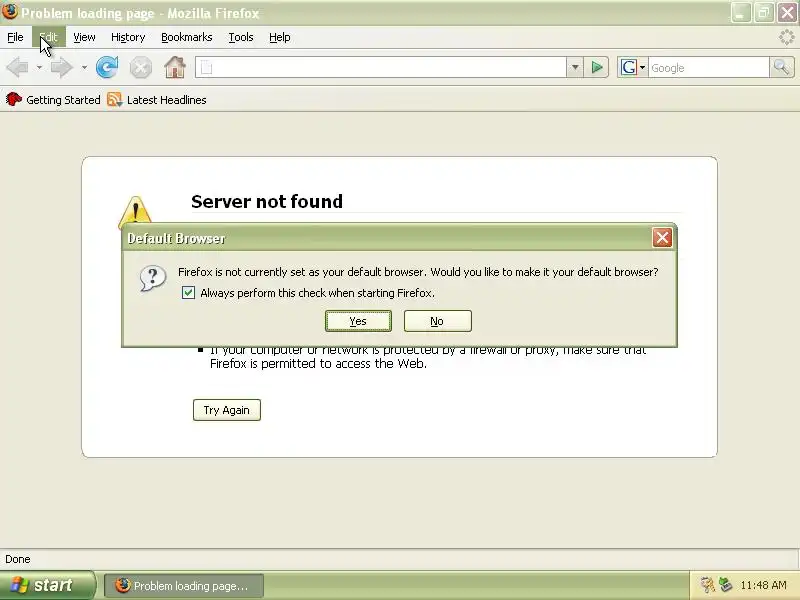The height and width of the screenshot is (600, 800).
Task: Click the first system tray icon
Action: (707, 585)
